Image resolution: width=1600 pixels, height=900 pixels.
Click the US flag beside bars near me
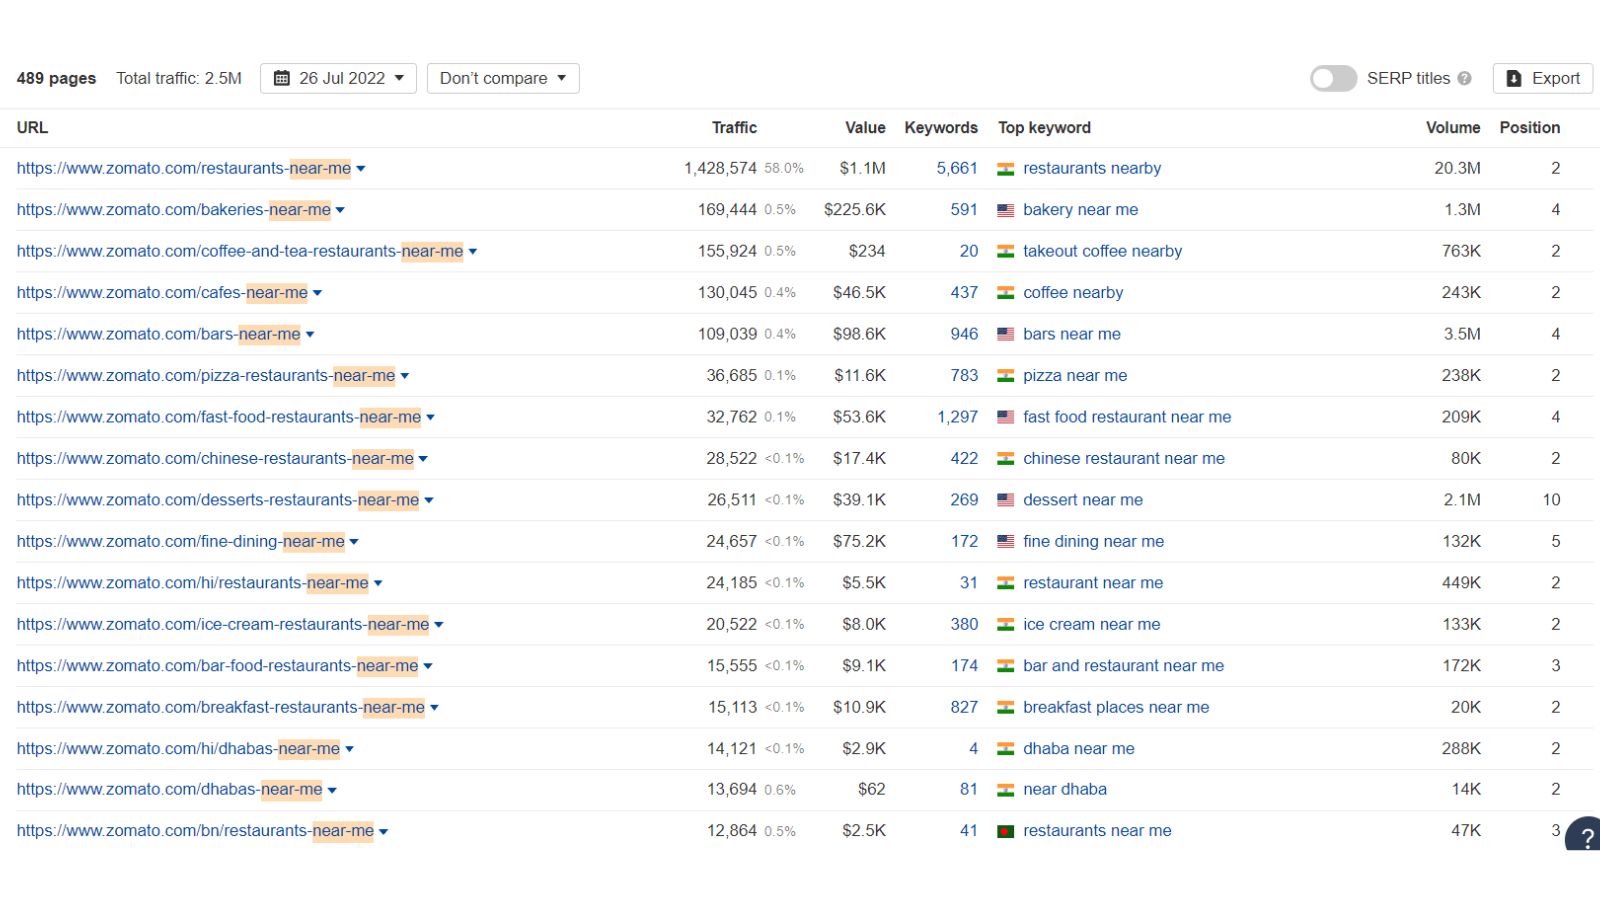[x=1006, y=334]
